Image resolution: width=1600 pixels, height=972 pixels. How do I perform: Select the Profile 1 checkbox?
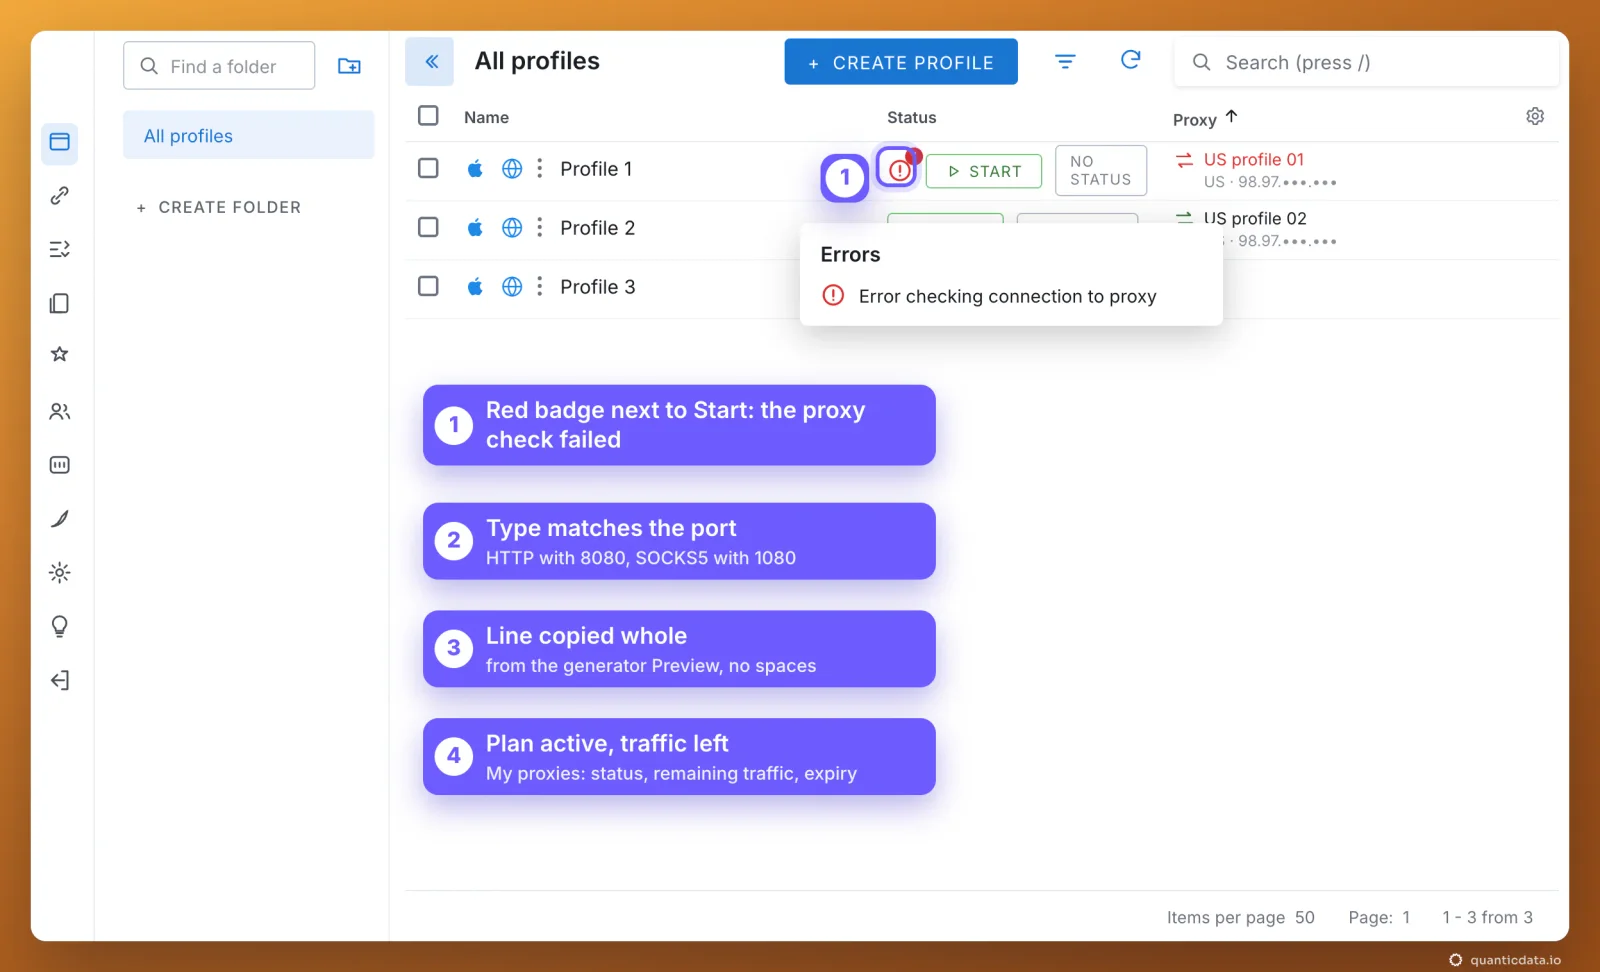pyautogui.click(x=428, y=168)
